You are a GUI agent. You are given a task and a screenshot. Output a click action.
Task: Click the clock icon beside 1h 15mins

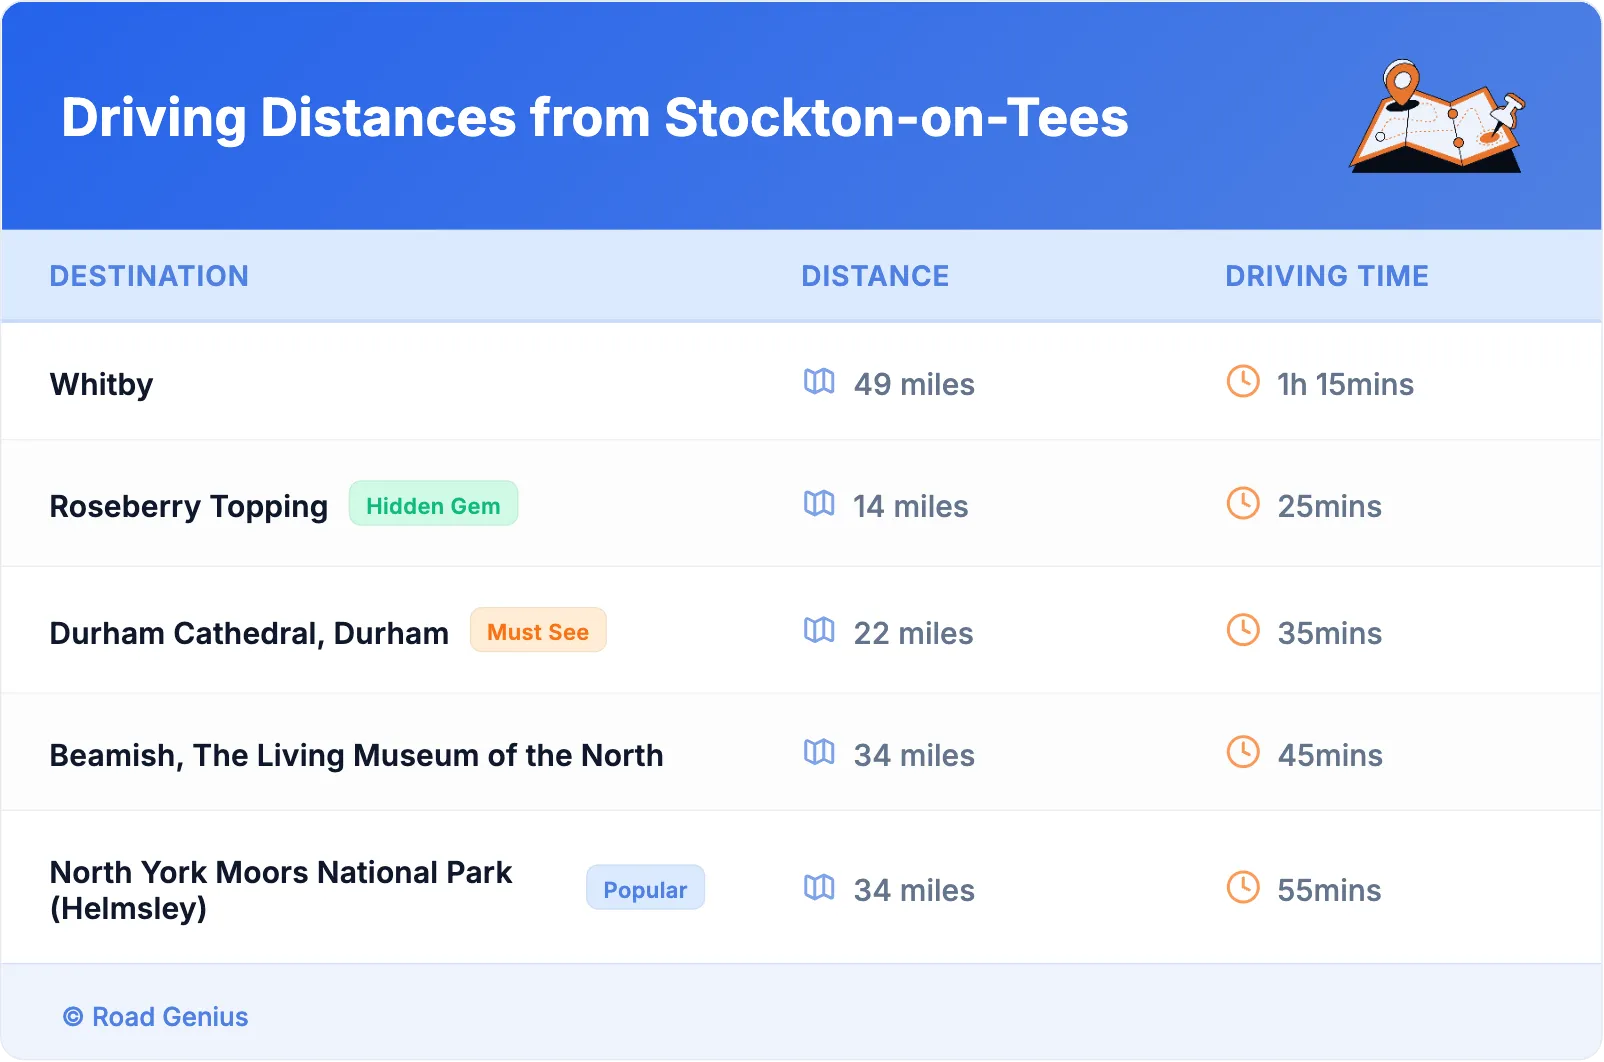click(x=1243, y=381)
